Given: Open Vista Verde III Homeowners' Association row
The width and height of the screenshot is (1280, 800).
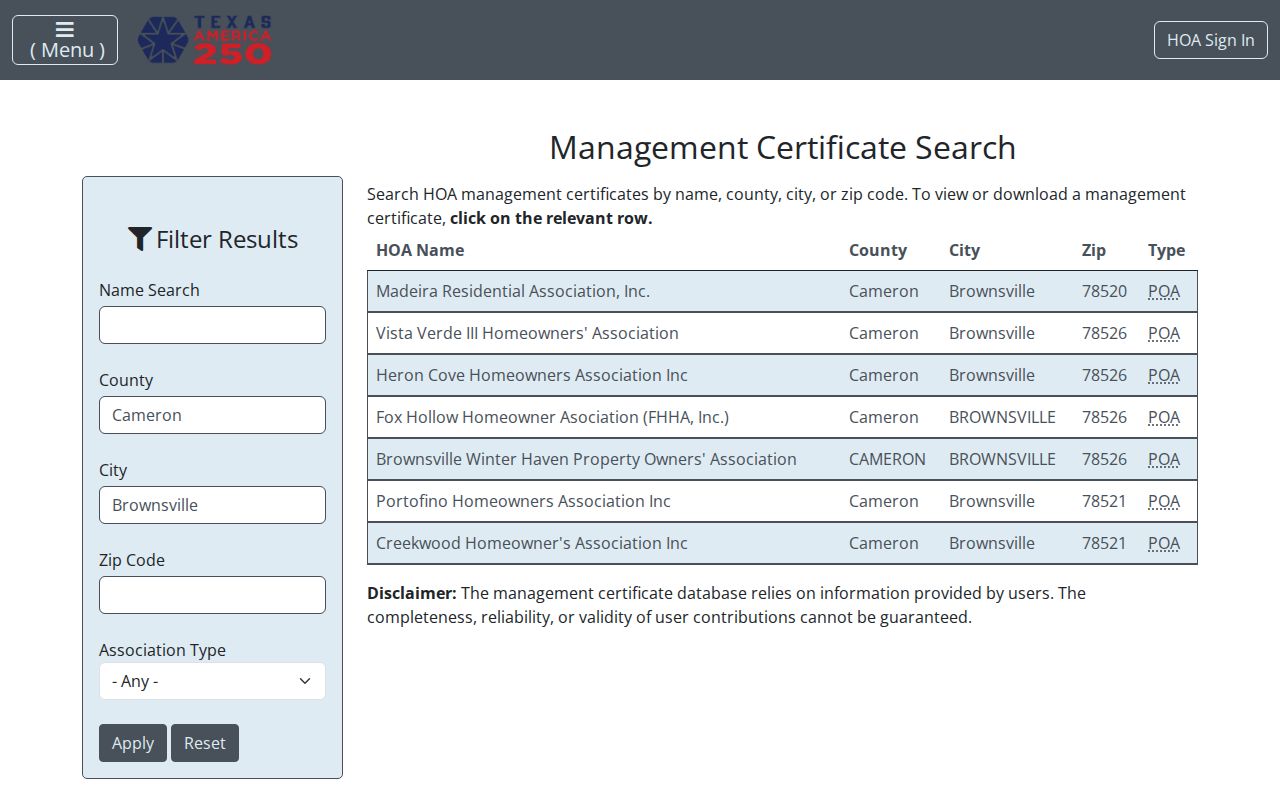Looking at the screenshot, I should coord(782,333).
